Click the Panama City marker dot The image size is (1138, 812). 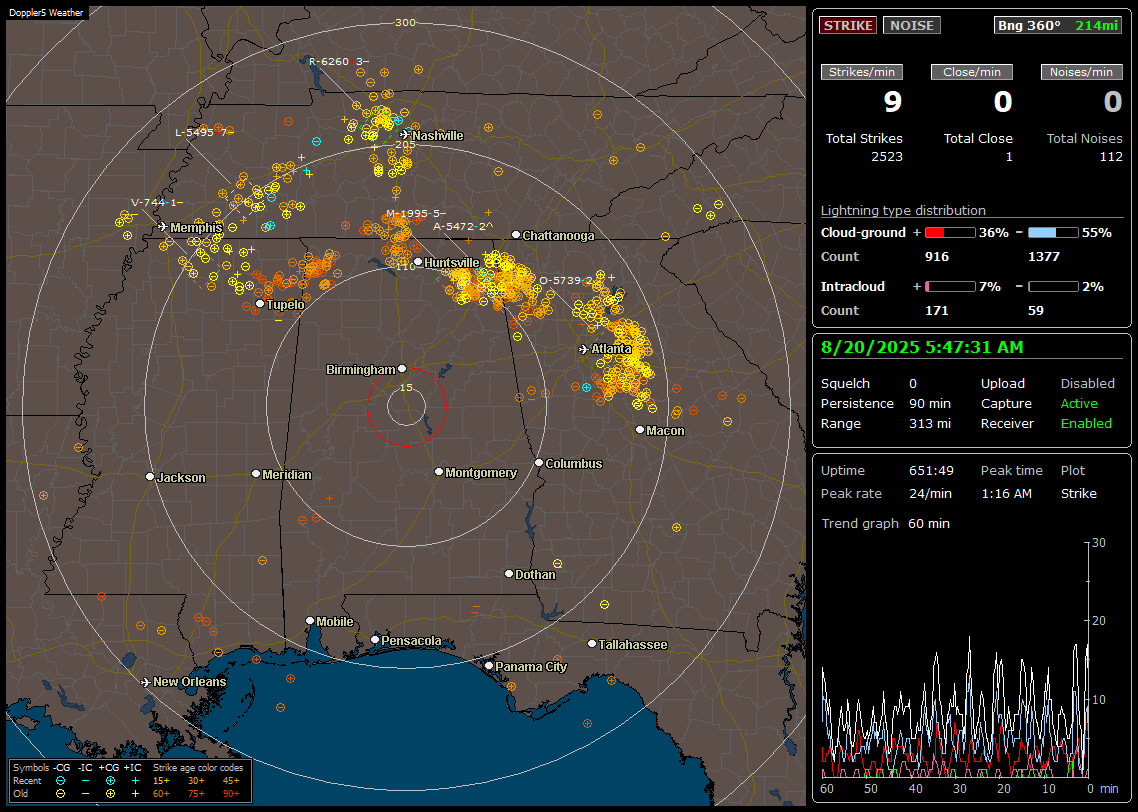tap(489, 665)
